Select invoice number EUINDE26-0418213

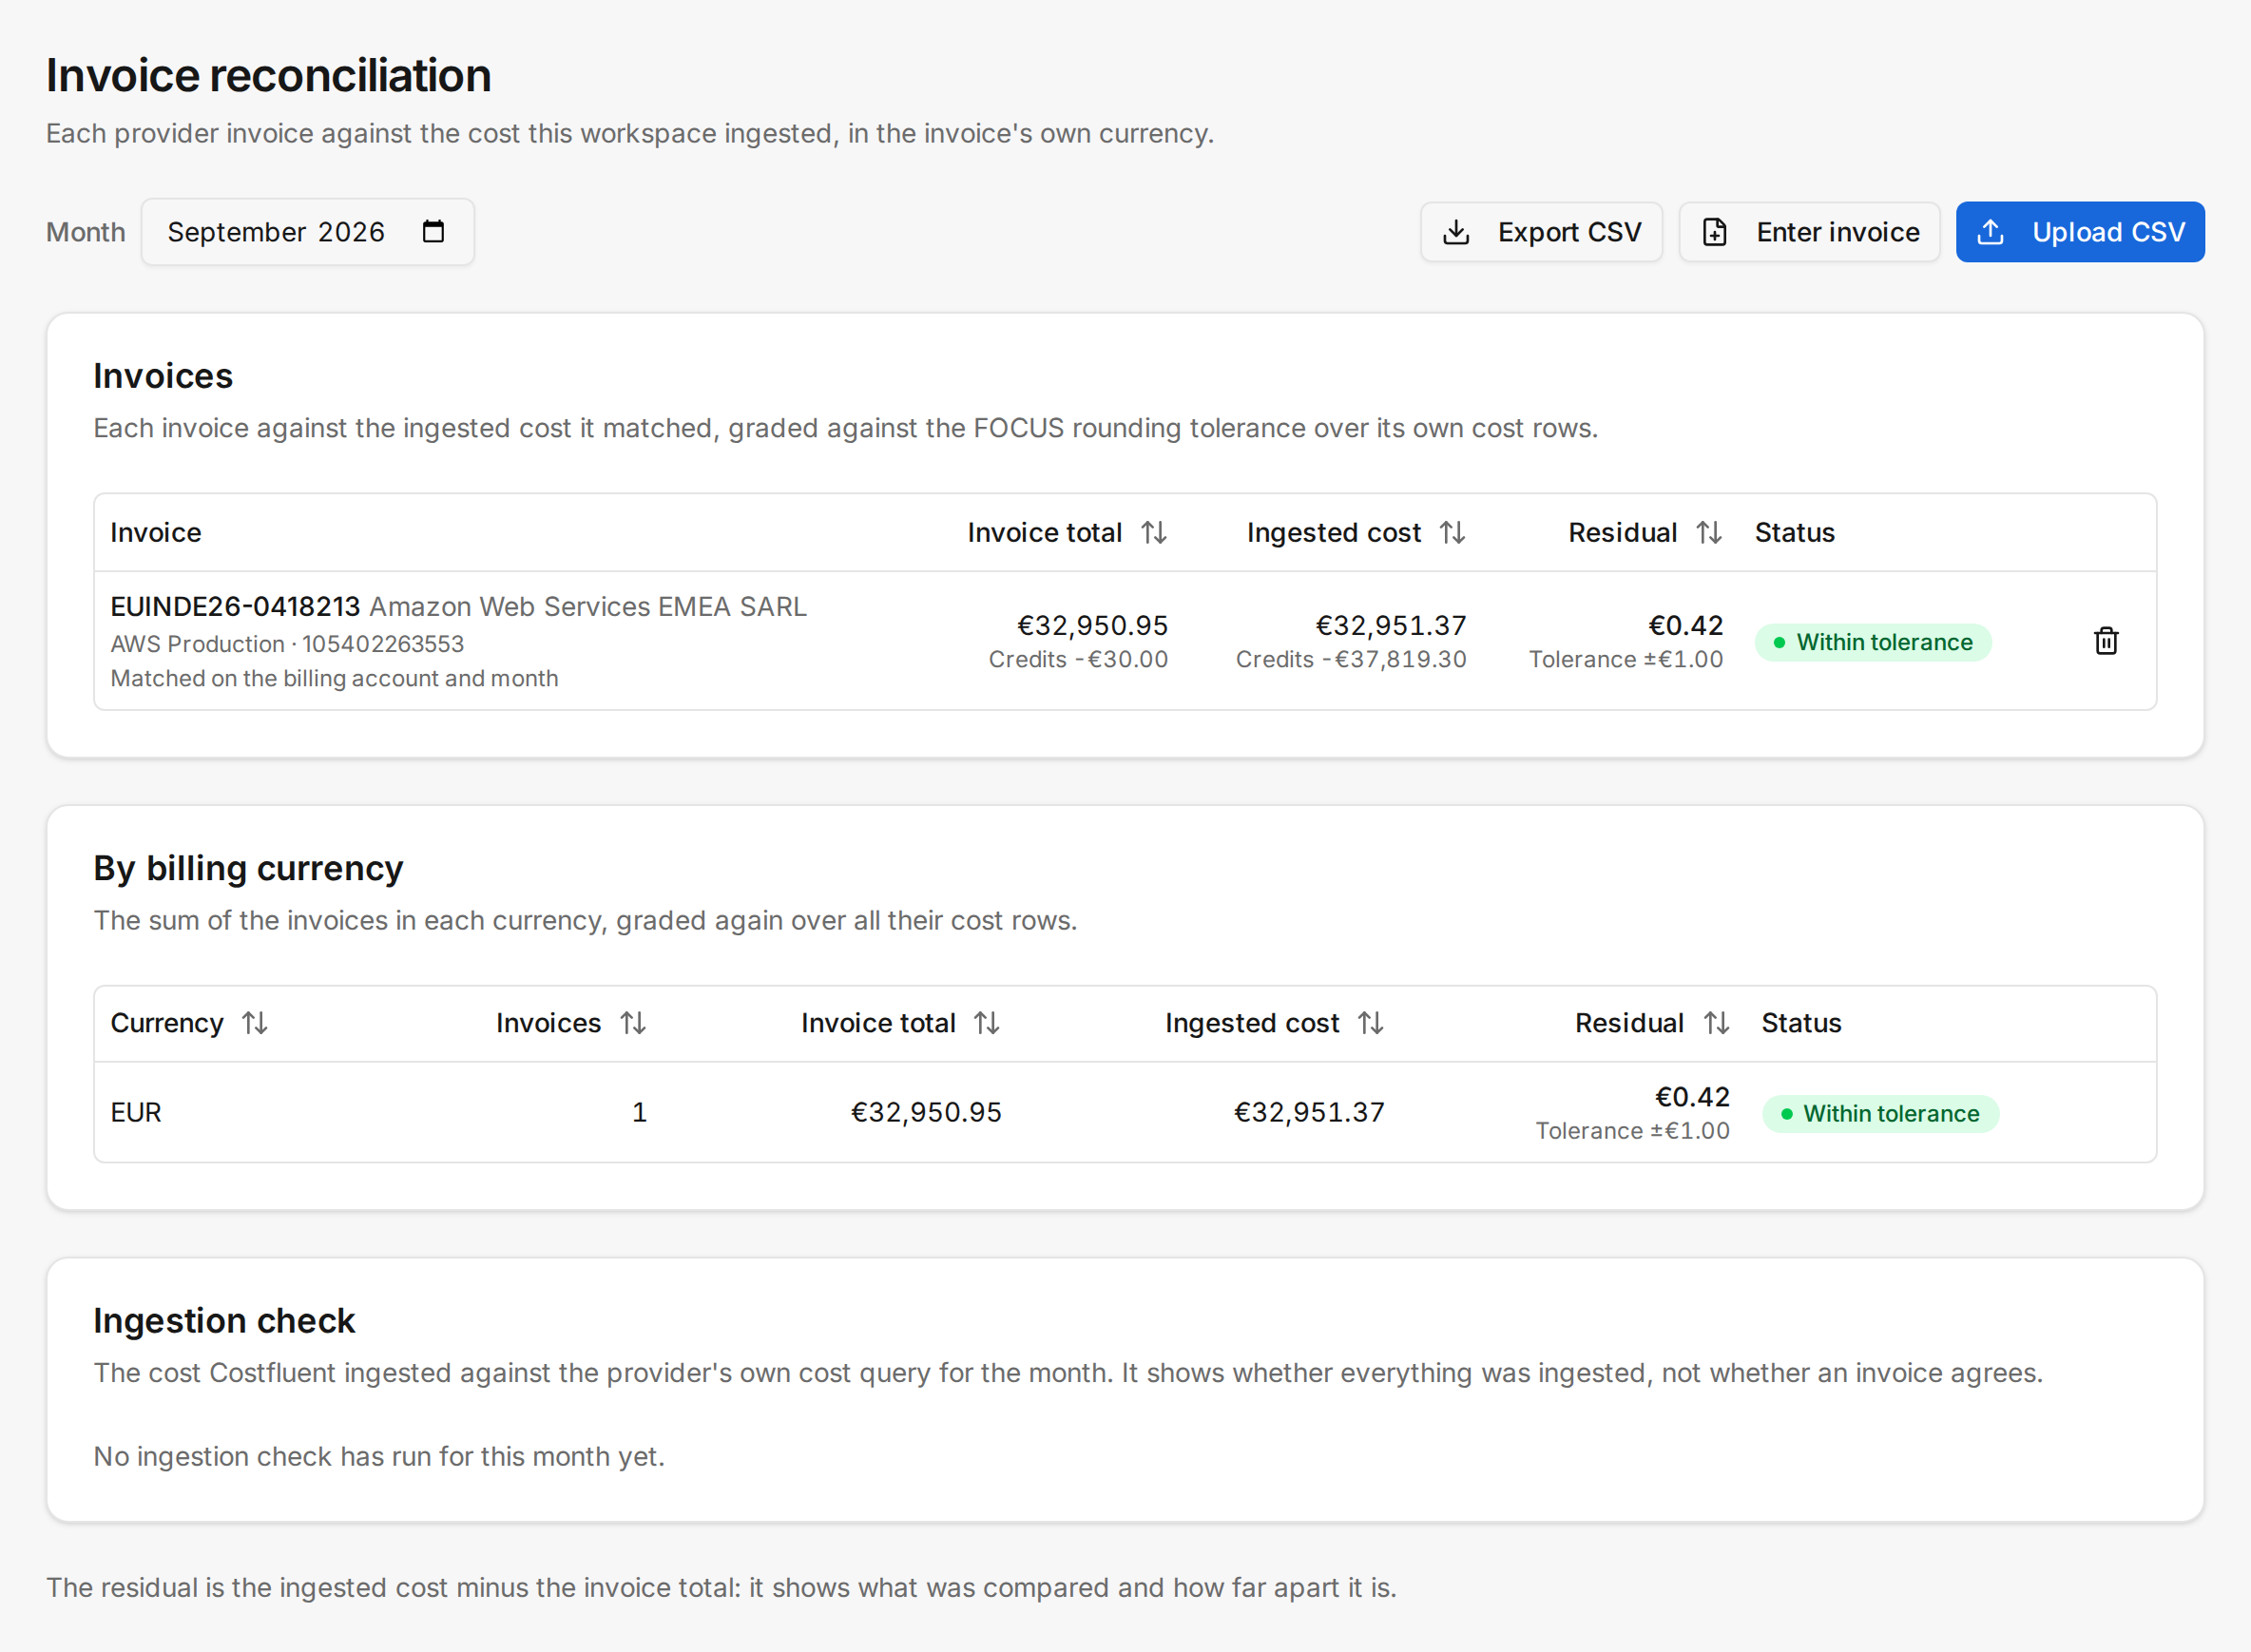(235, 607)
